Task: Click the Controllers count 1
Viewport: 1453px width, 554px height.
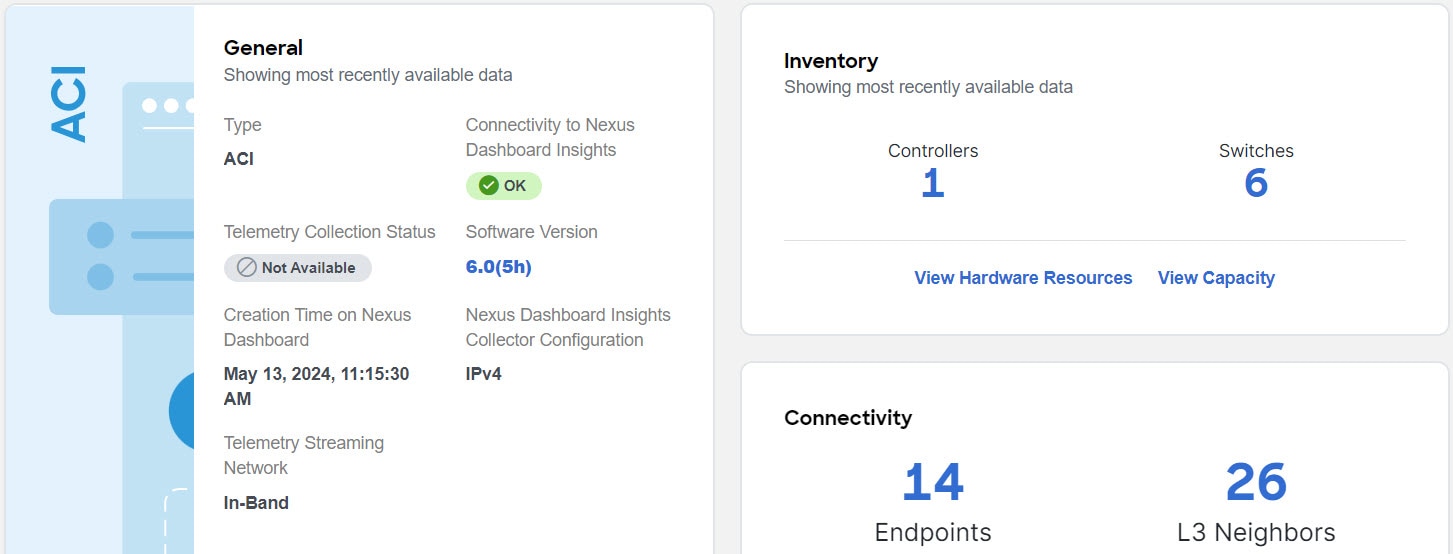Action: (932, 184)
